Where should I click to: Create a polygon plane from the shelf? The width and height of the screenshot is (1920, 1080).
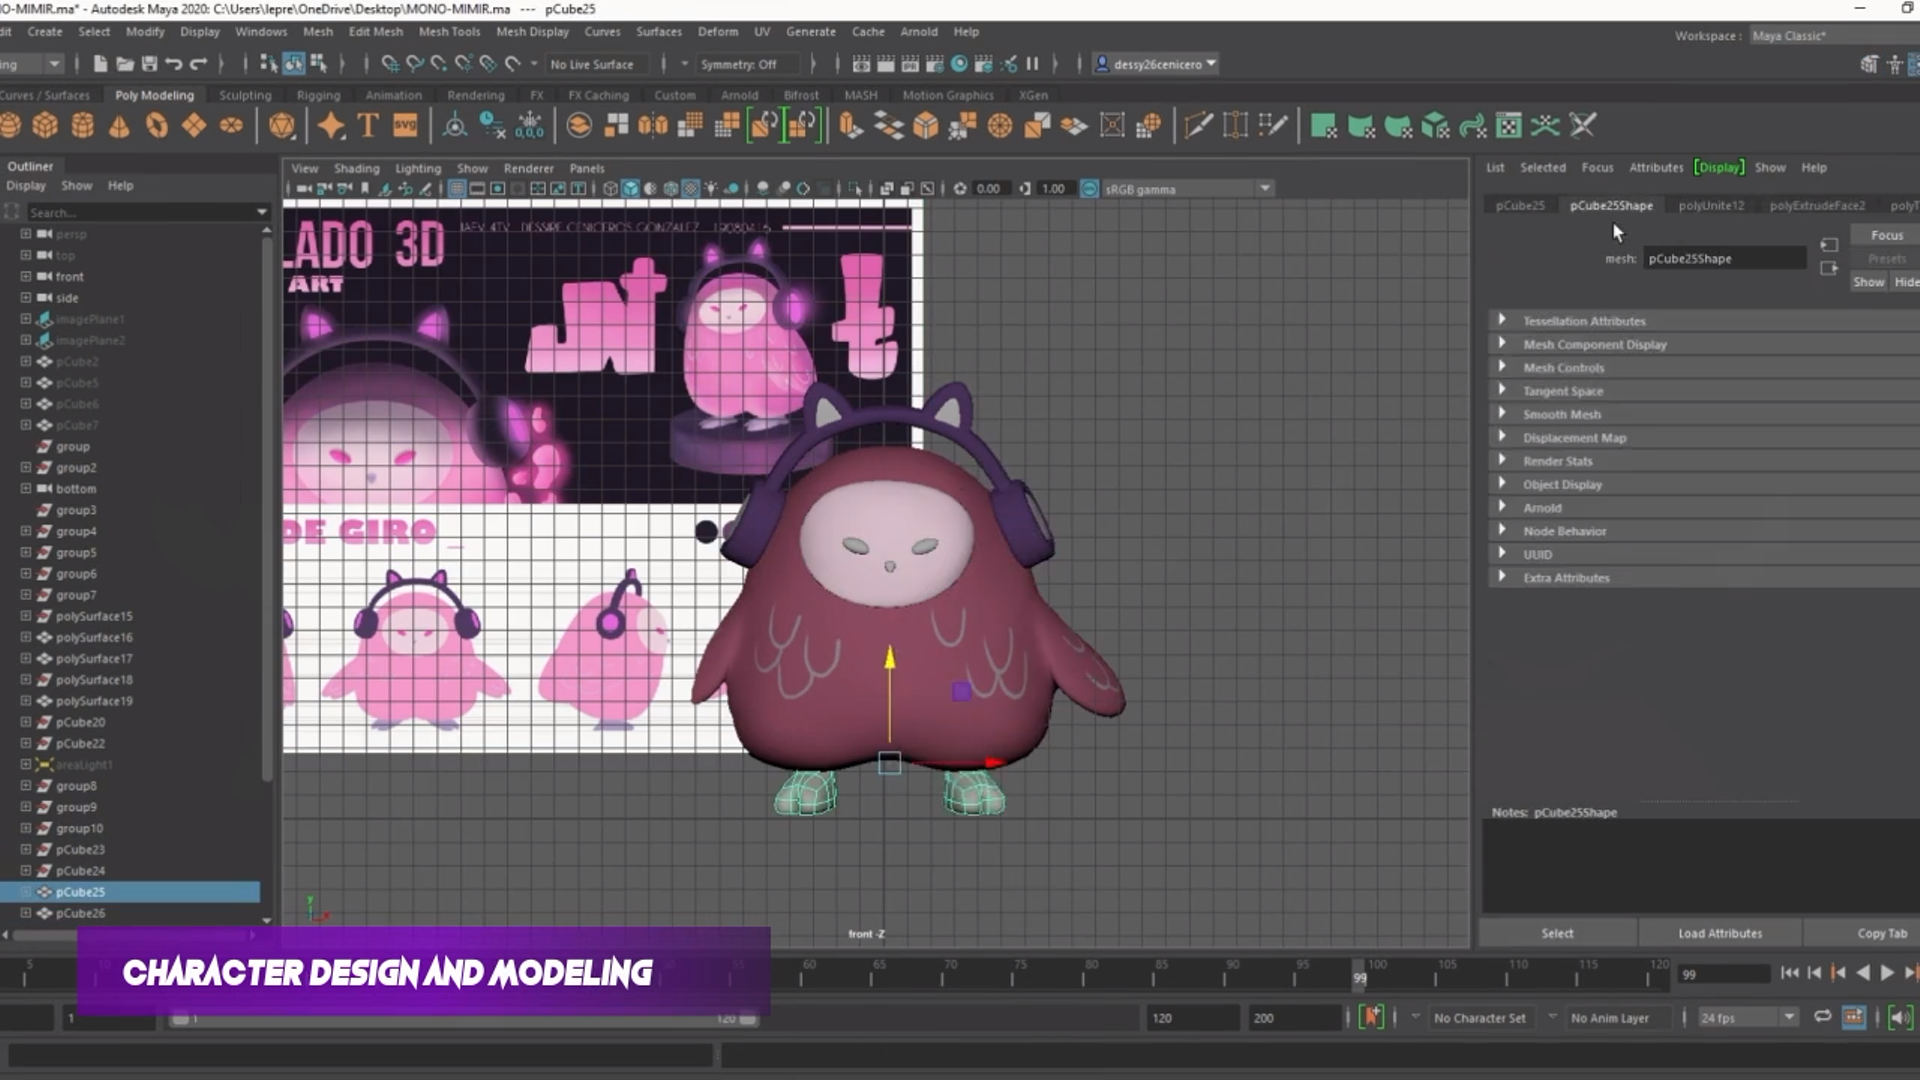point(194,126)
